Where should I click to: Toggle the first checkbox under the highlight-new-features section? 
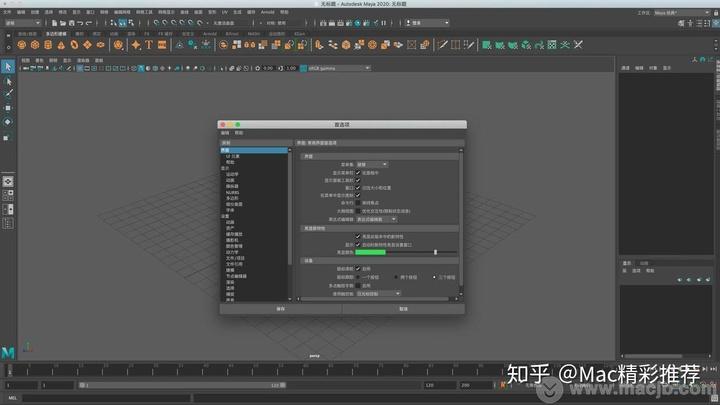358,236
